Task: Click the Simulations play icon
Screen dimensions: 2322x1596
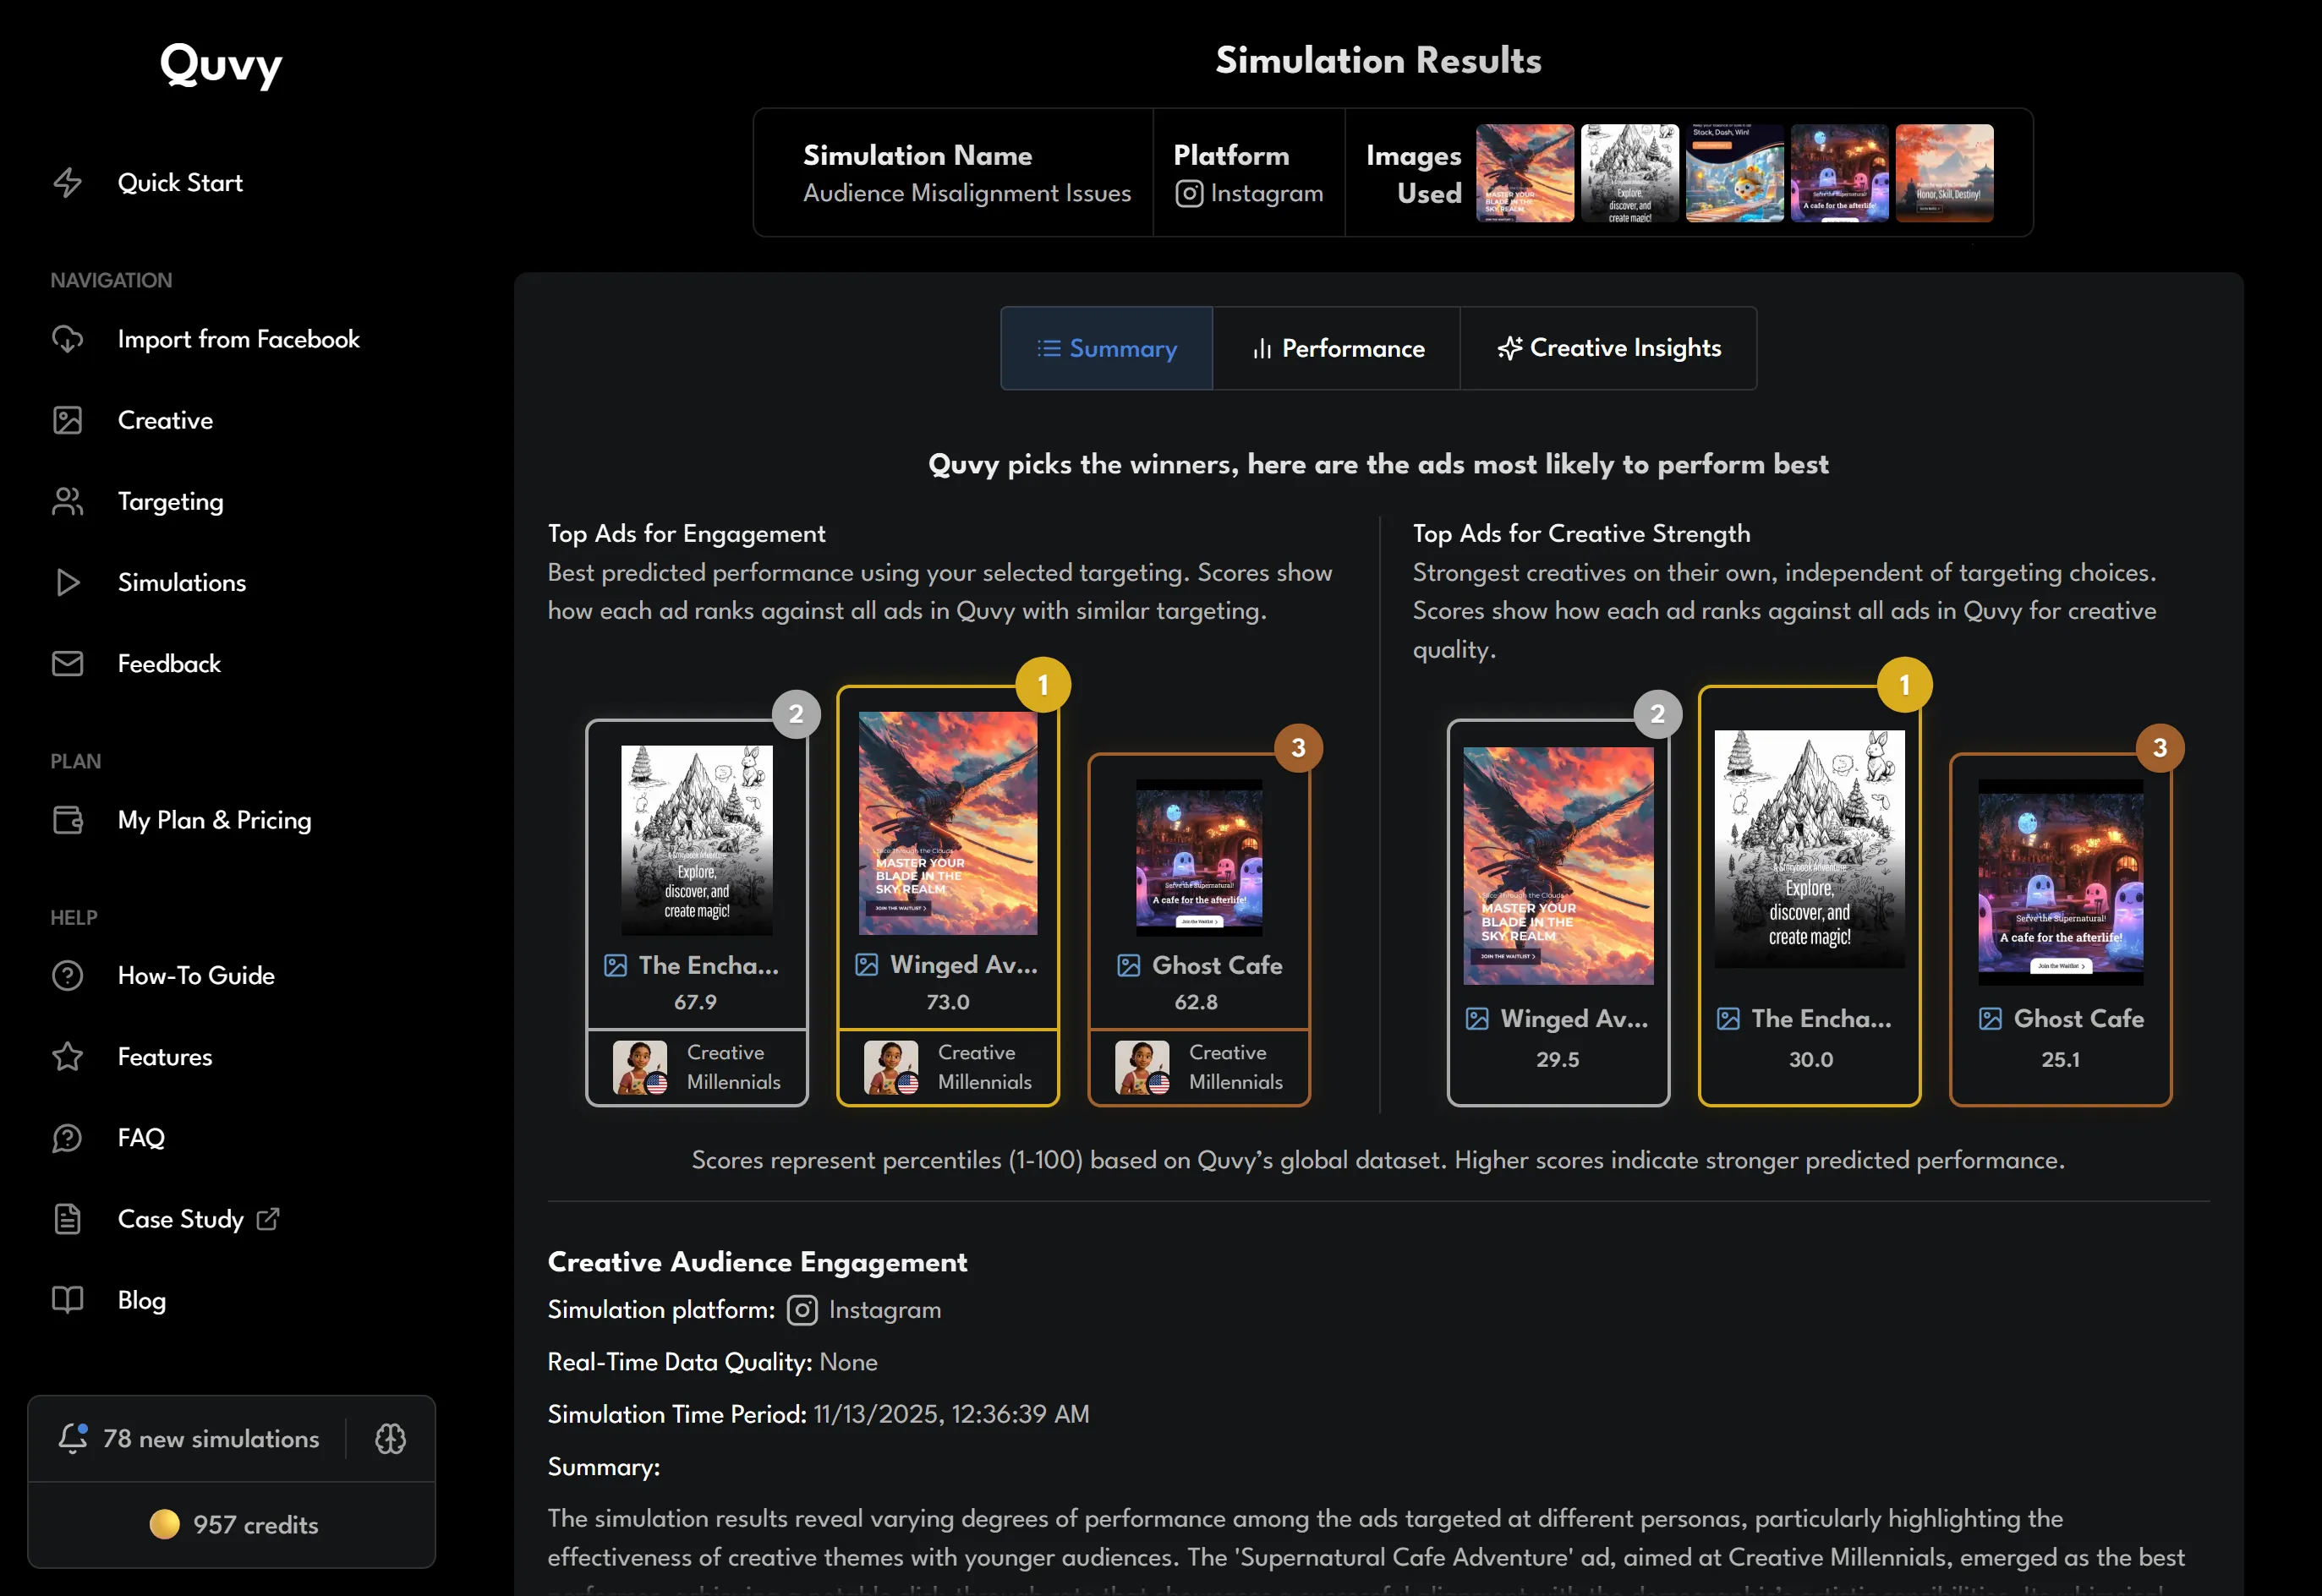Action: tap(67, 582)
